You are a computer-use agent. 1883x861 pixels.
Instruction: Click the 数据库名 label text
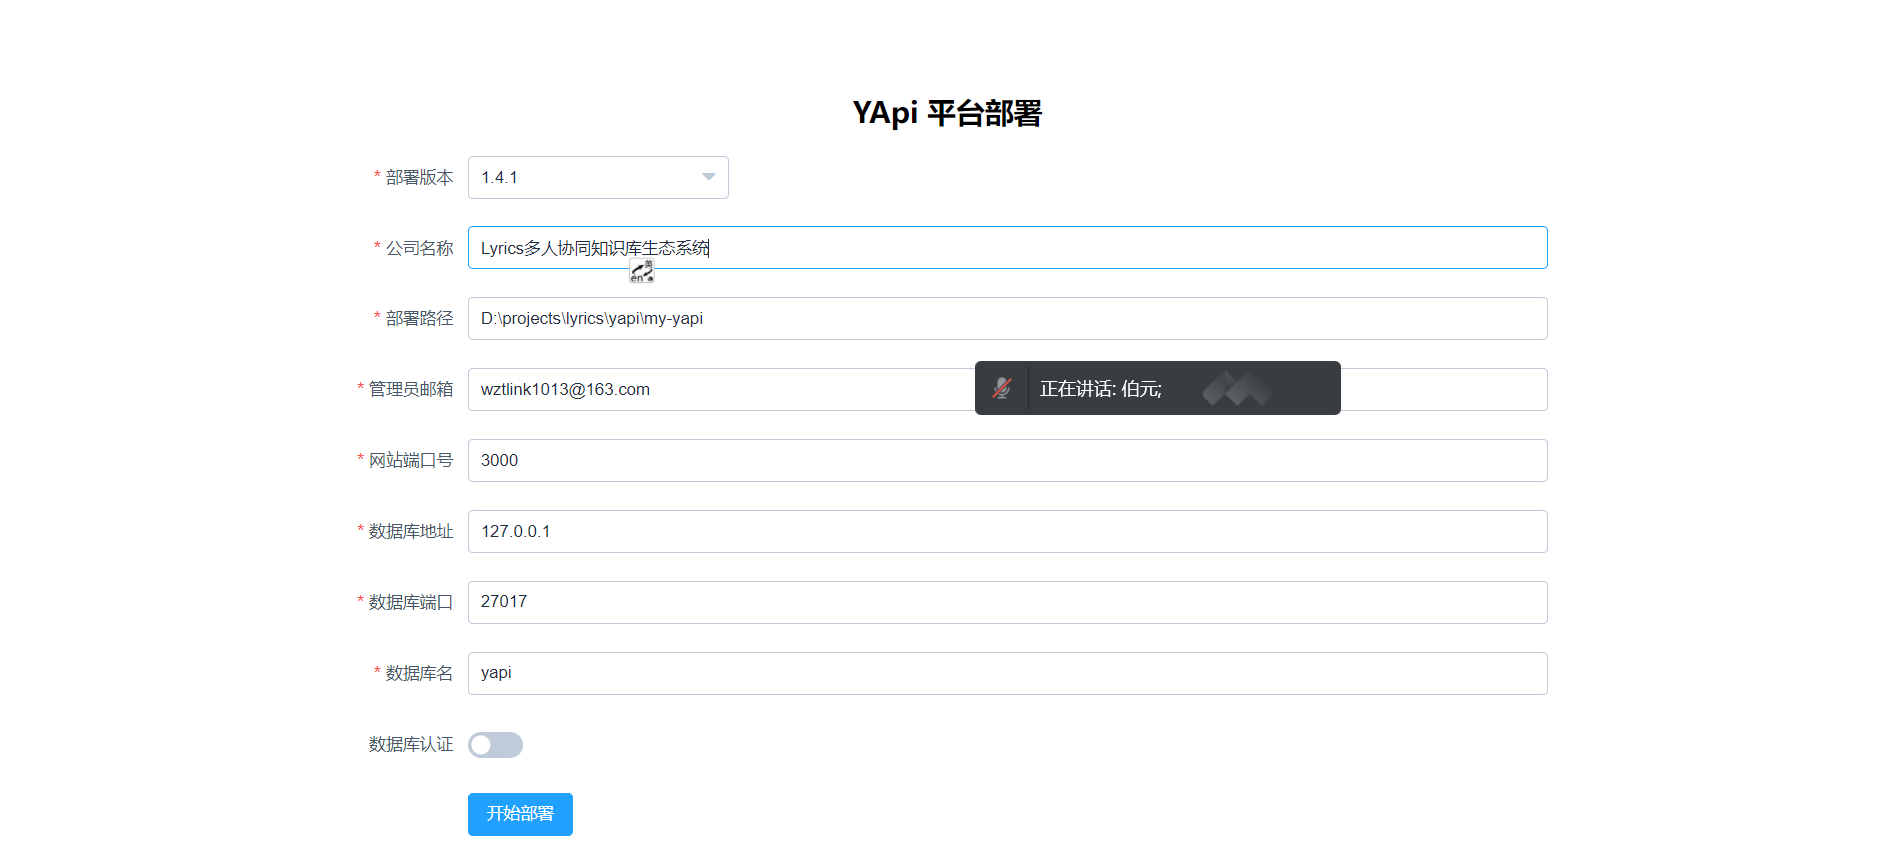click(419, 673)
